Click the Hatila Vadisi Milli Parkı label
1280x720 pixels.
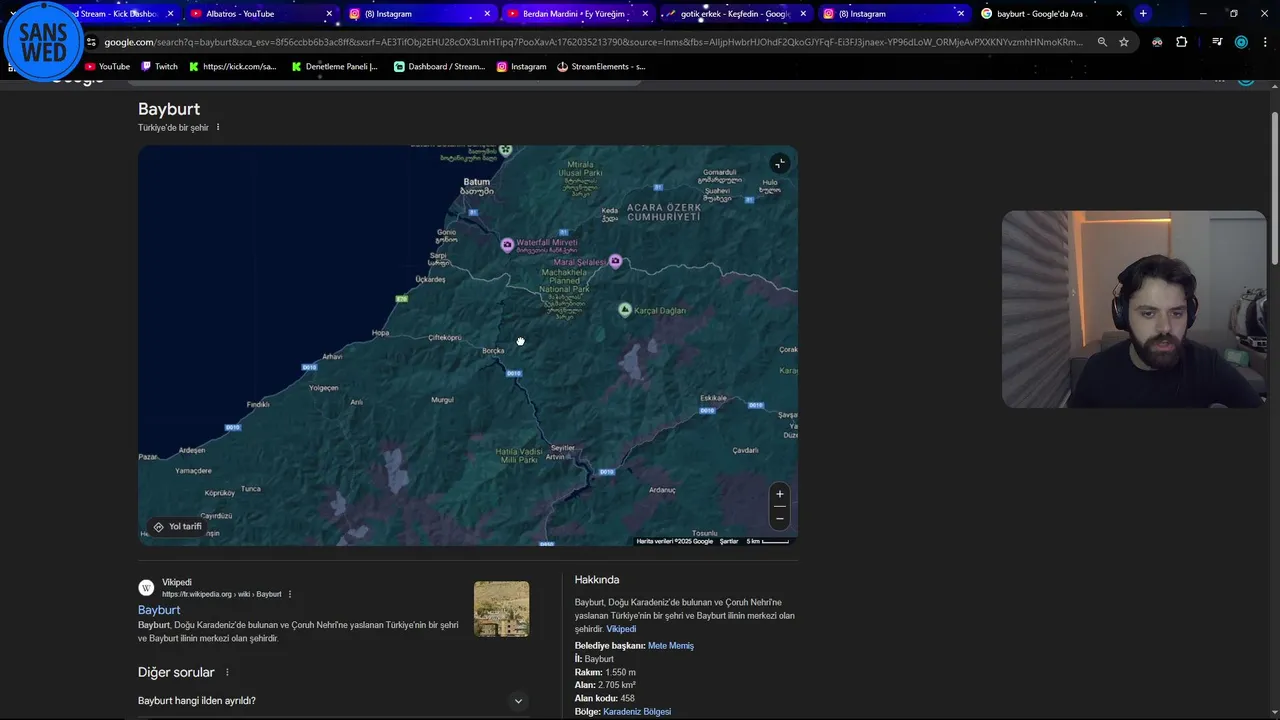518,455
